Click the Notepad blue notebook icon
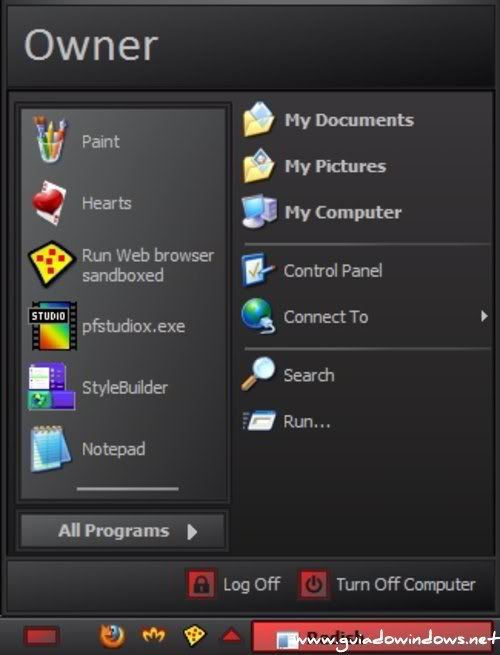The image size is (500, 655). tap(50, 449)
